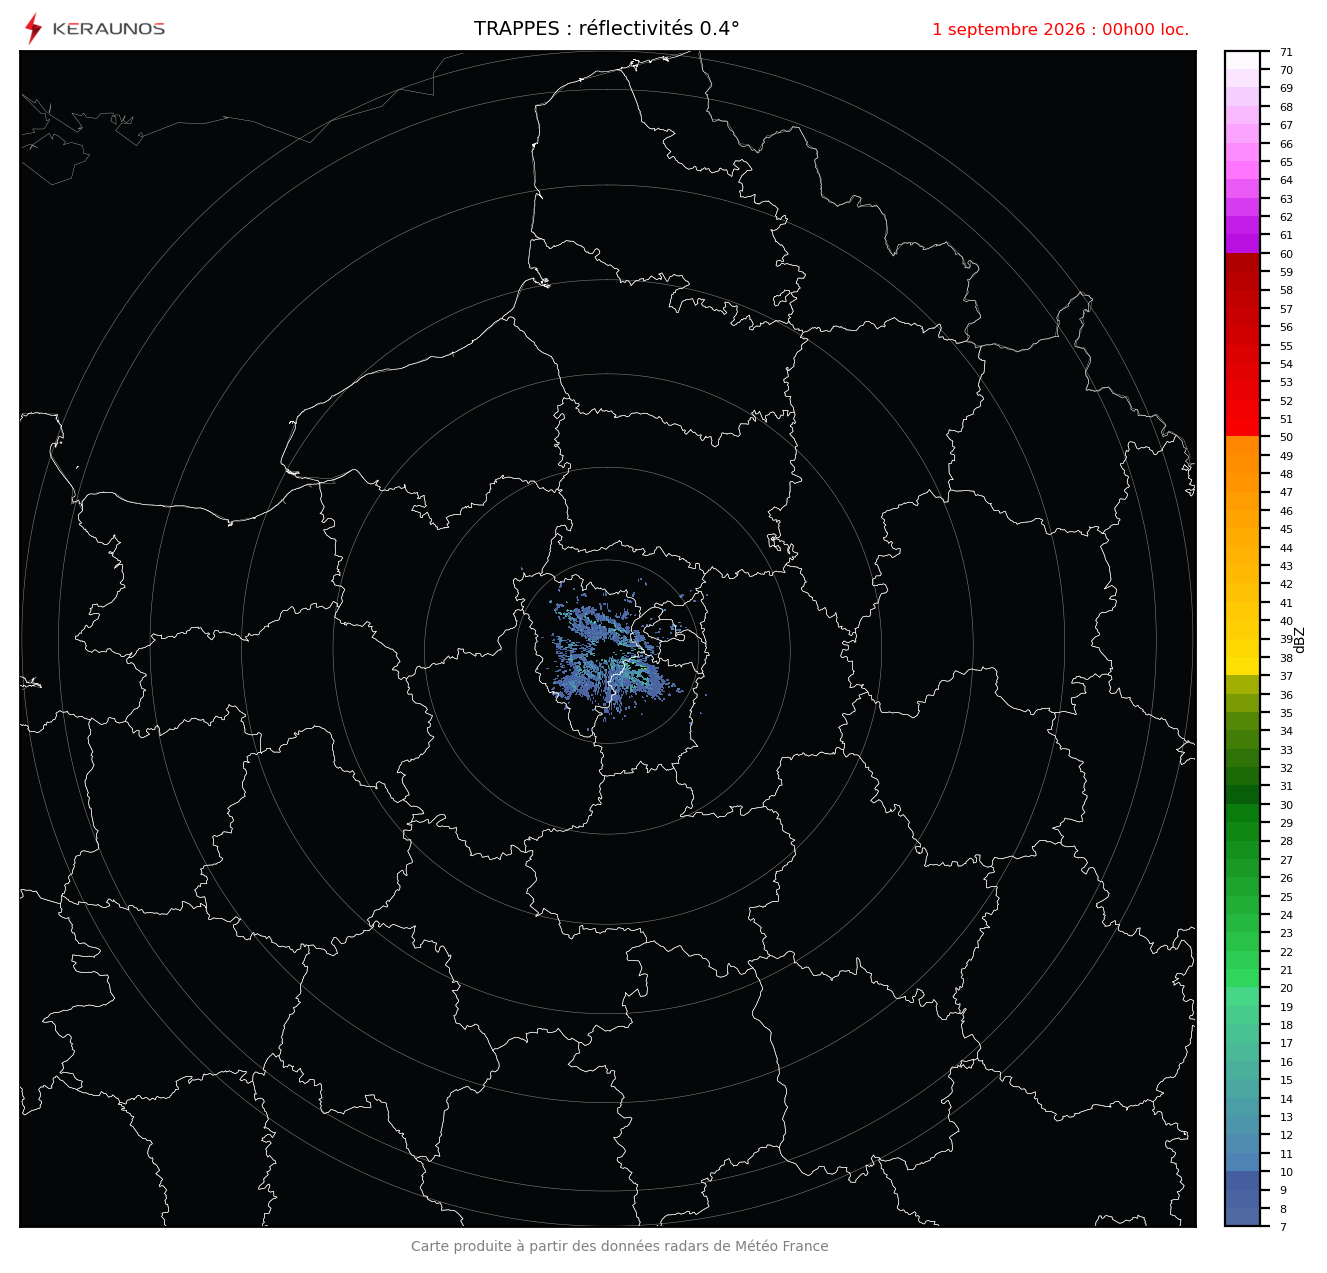The image size is (1327, 1273).
Task: Click the colorbar tick label '45'
Action: point(1286,529)
